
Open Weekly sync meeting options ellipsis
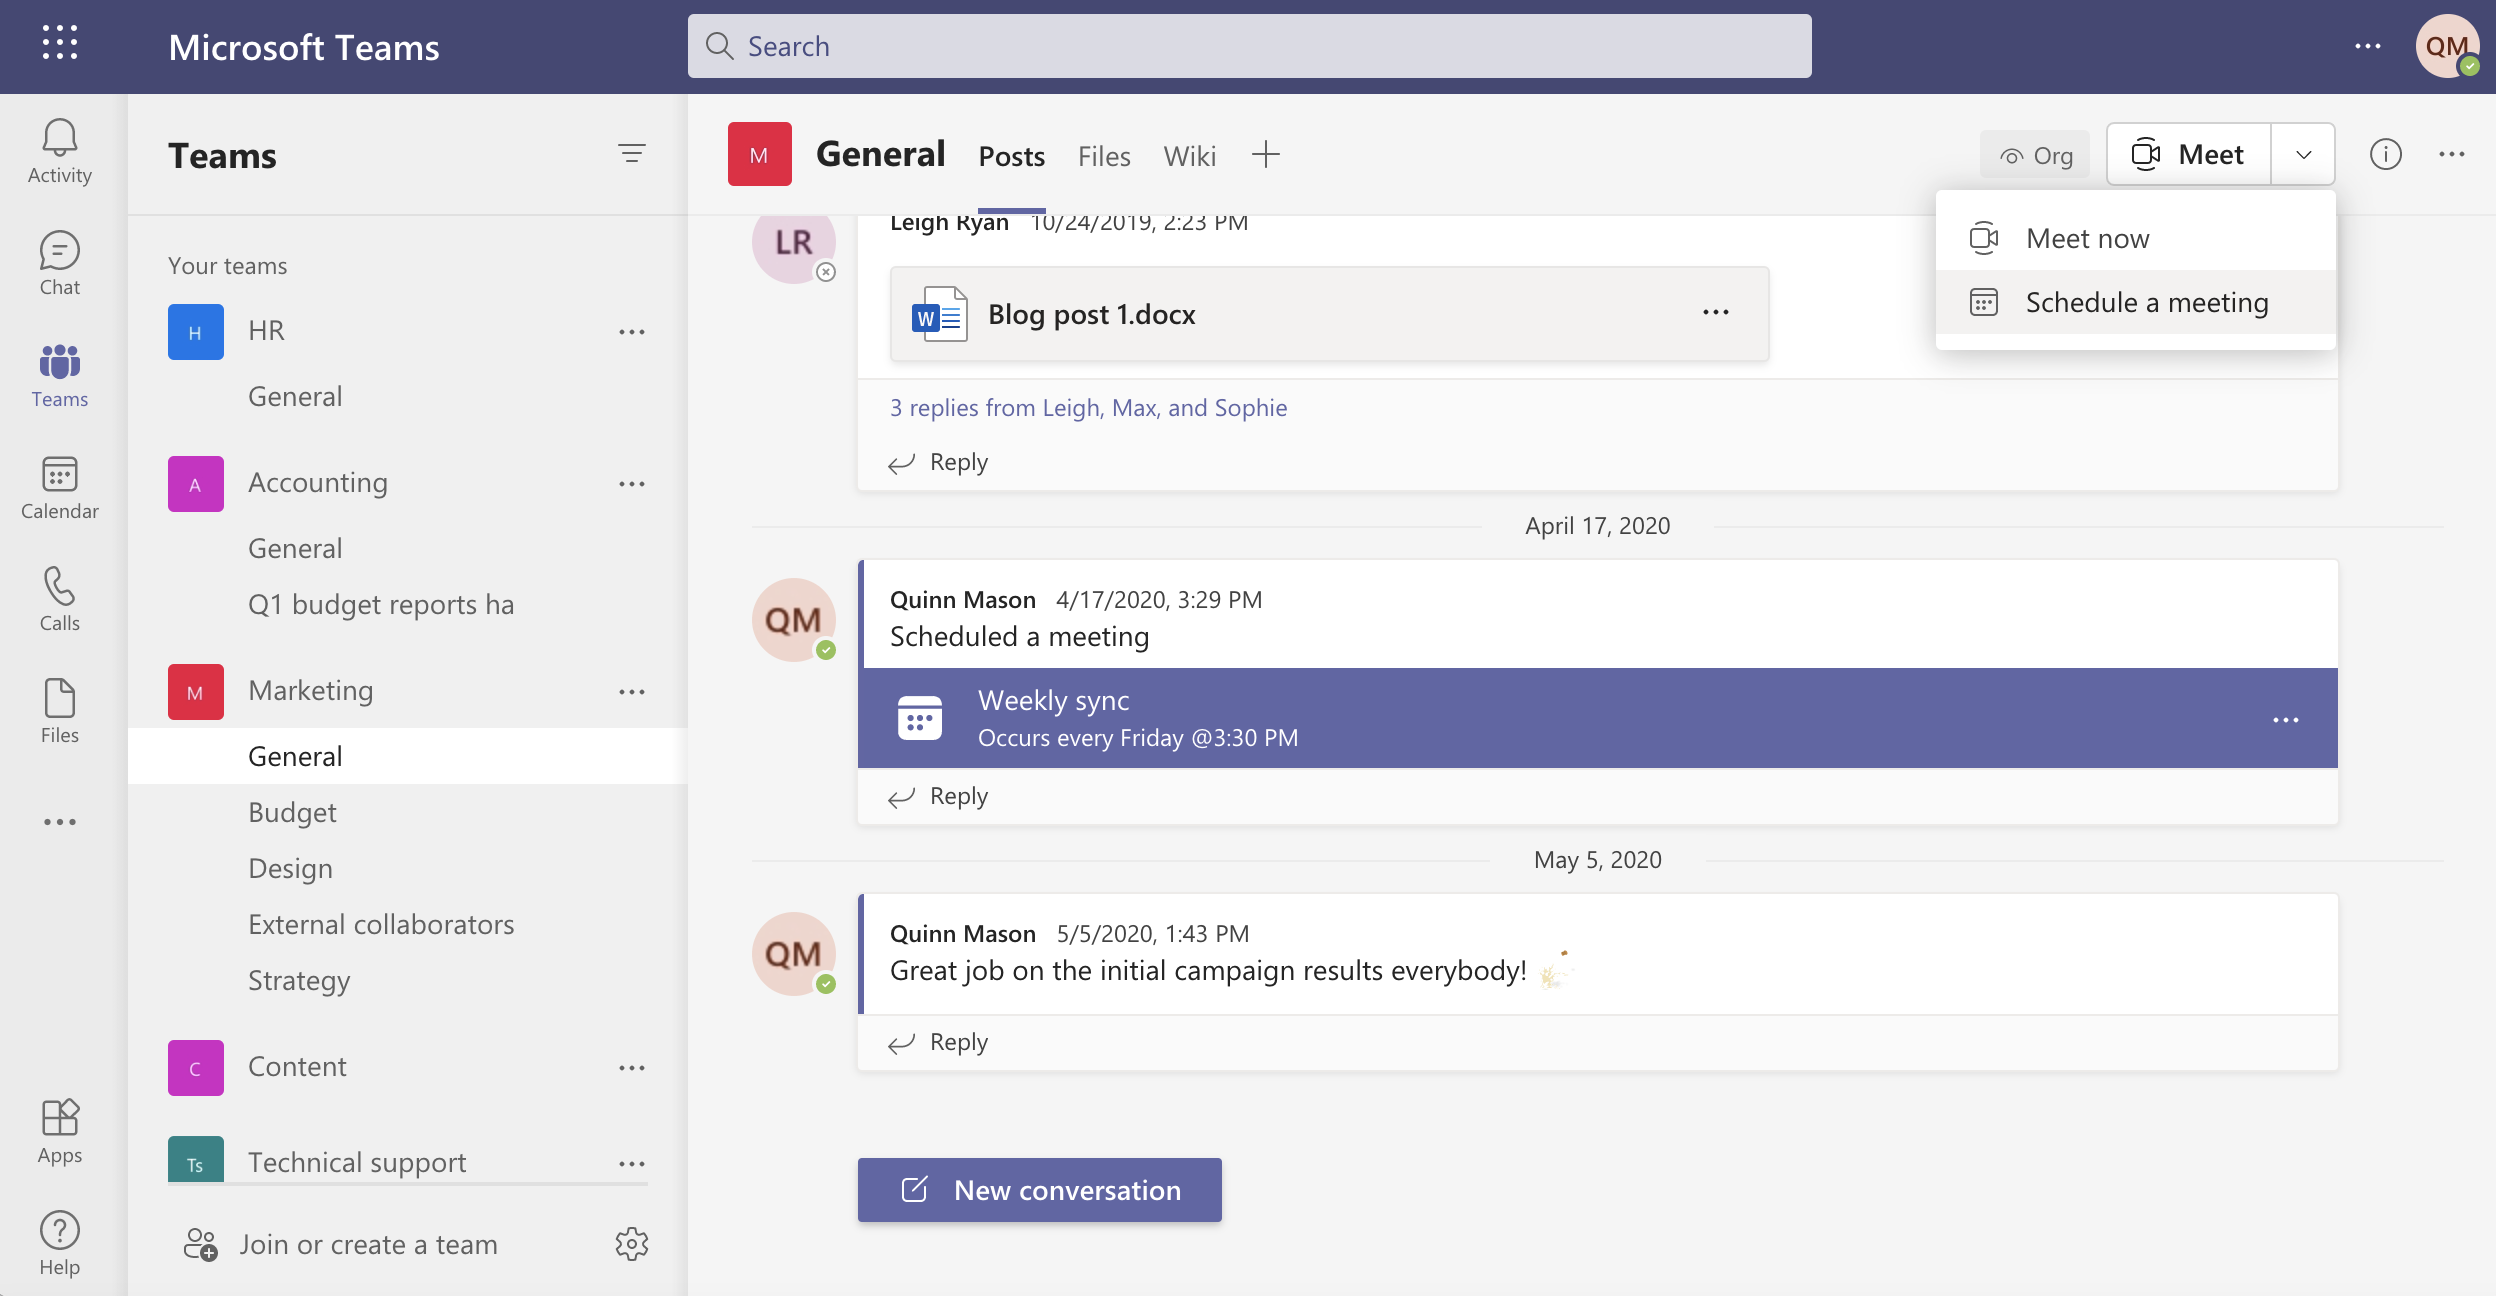[x=2285, y=720]
